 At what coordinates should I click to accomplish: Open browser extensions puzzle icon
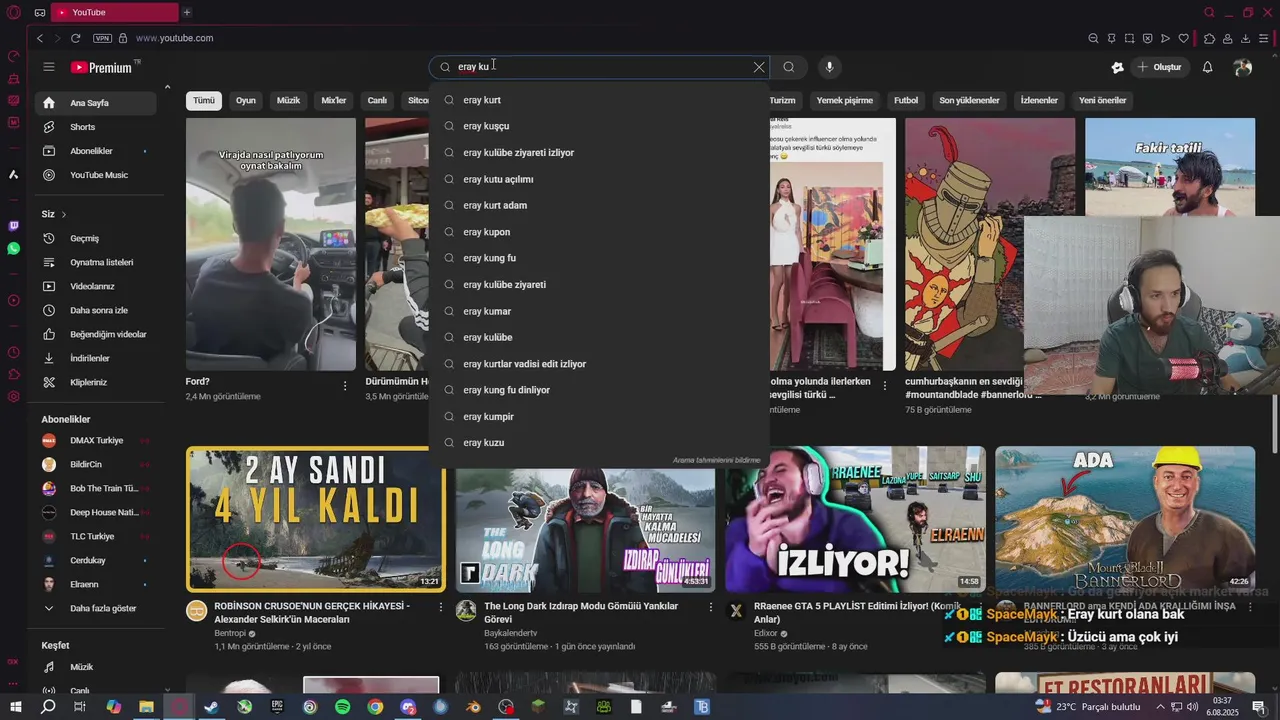tap(1209, 38)
